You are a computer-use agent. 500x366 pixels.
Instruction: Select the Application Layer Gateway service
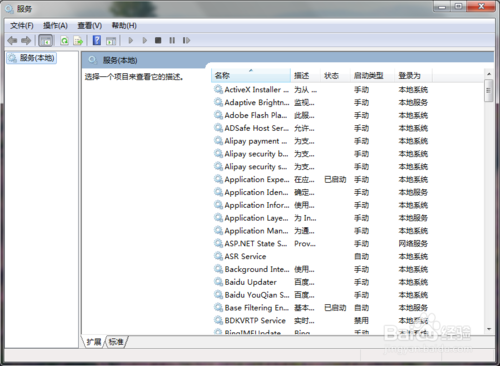[x=321, y=218]
